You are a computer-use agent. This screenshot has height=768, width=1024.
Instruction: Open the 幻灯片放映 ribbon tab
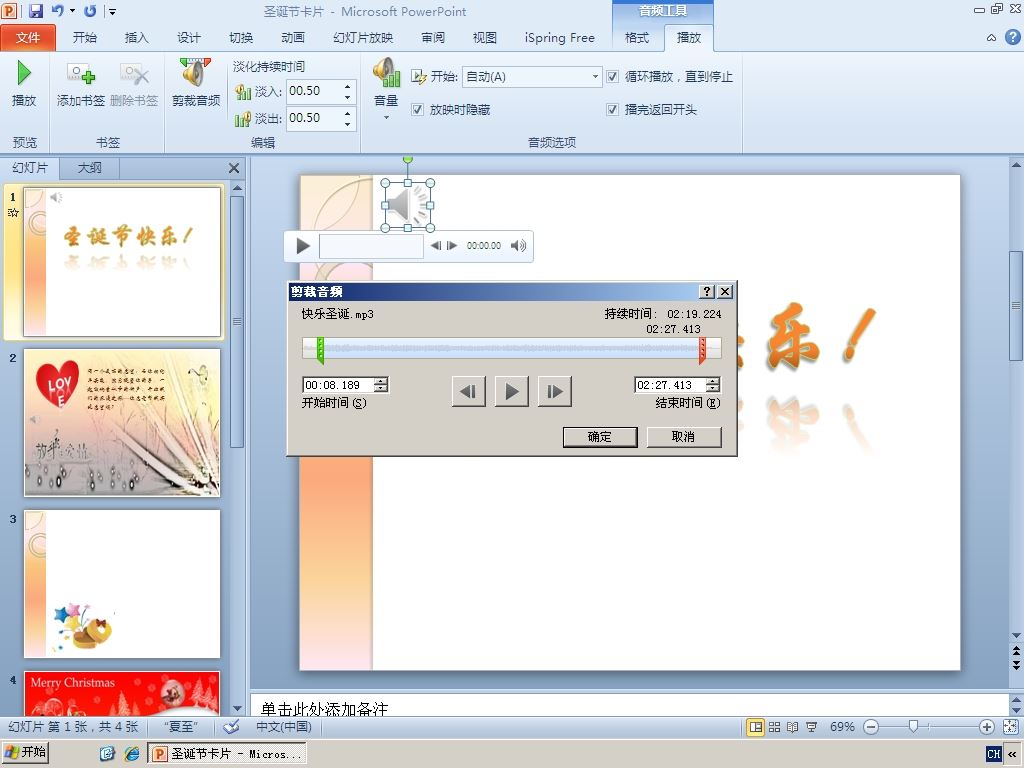click(363, 37)
